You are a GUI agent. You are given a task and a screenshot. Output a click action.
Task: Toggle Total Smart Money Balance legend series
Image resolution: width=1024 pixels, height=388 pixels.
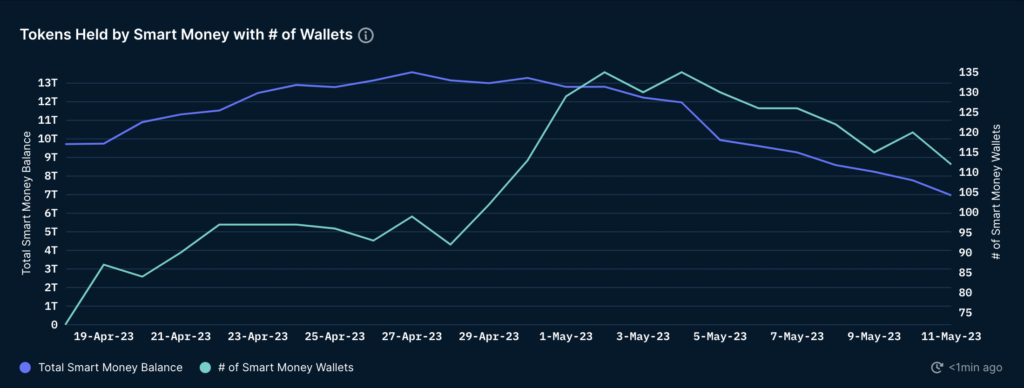(101, 368)
